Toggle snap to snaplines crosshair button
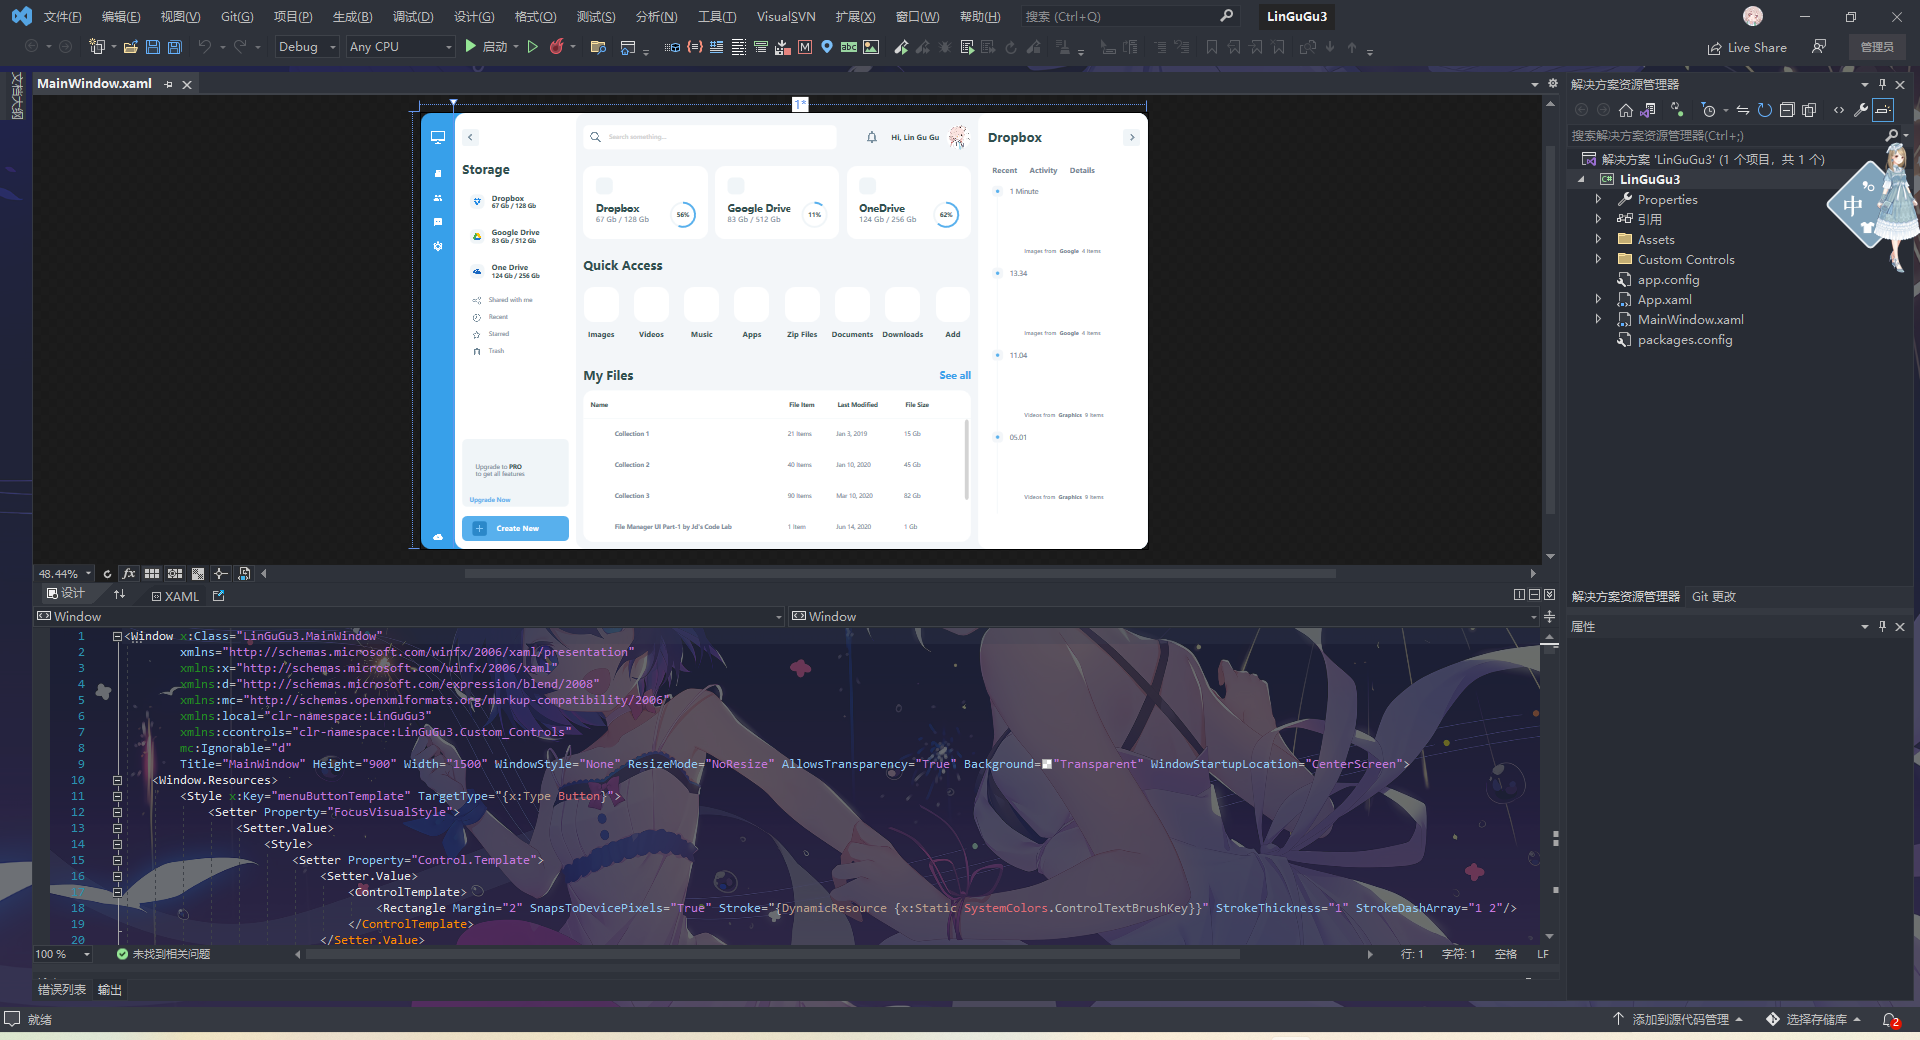This screenshot has width=1920, height=1040. (221, 574)
